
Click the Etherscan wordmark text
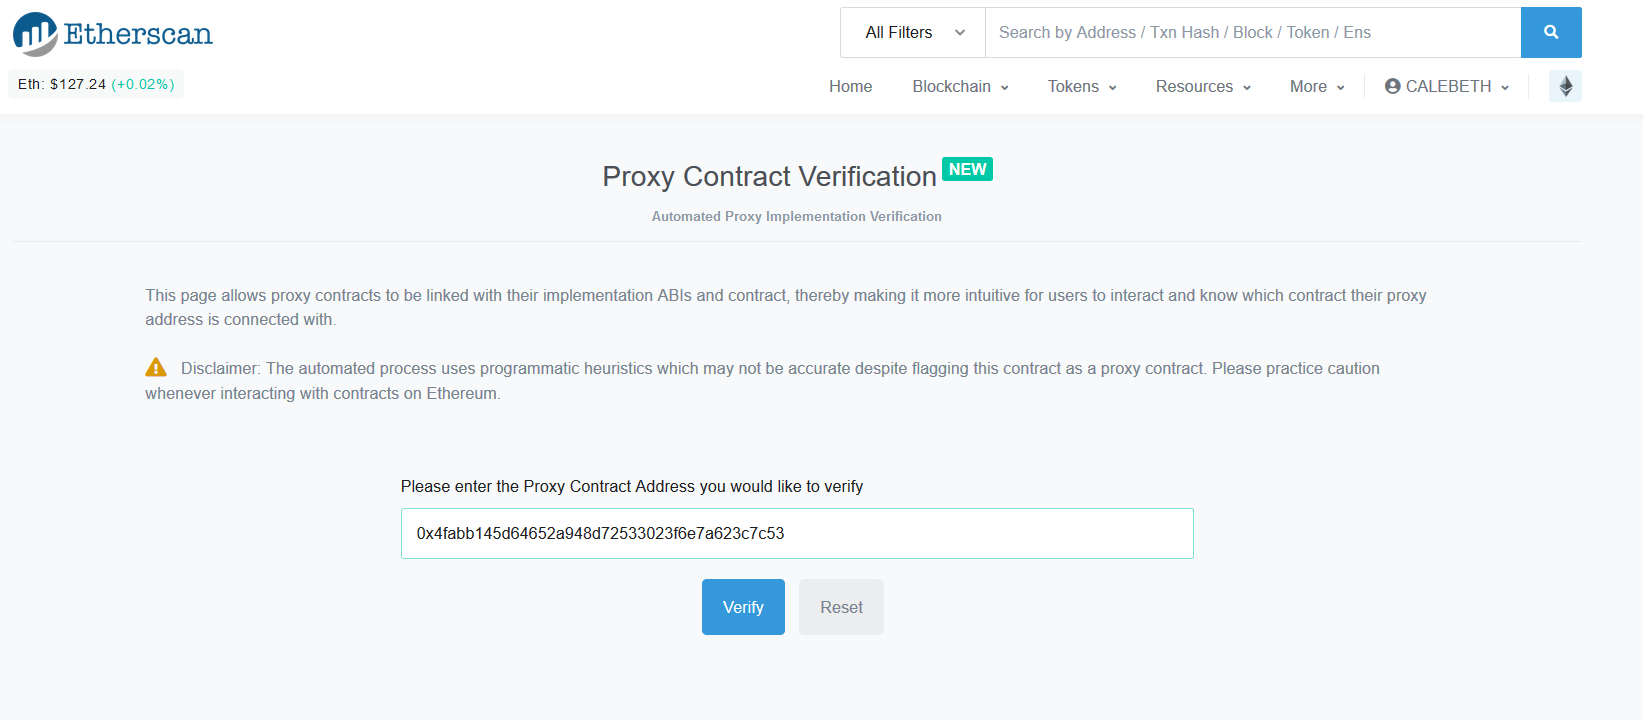click(137, 33)
